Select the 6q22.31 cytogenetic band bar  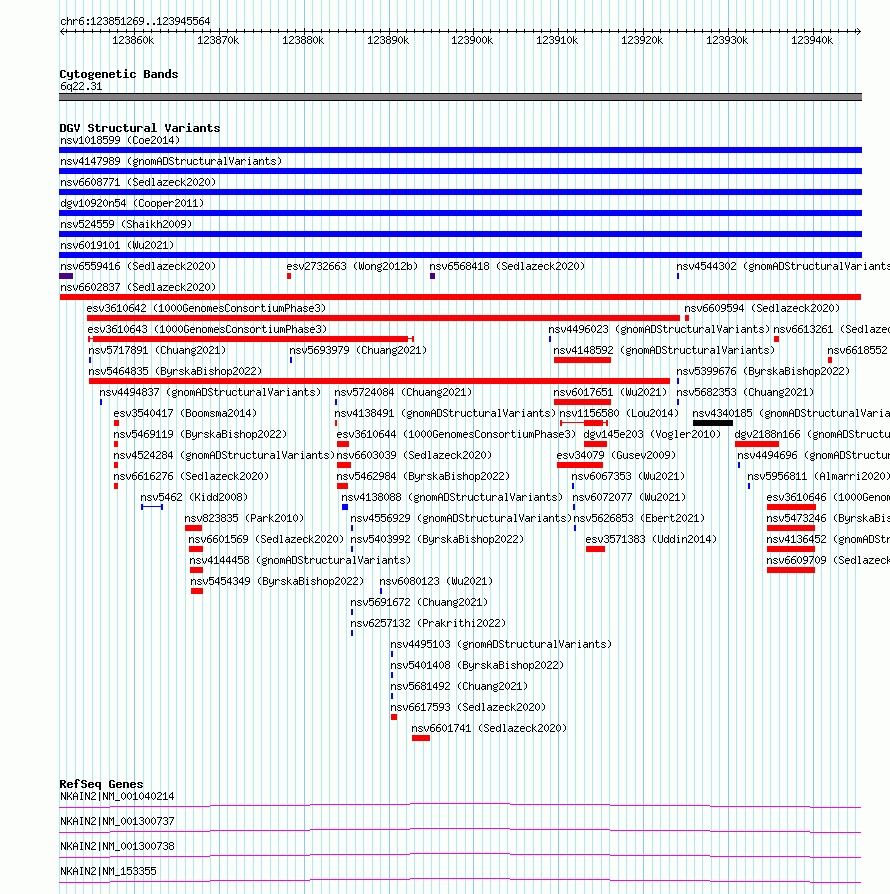coord(460,97)
